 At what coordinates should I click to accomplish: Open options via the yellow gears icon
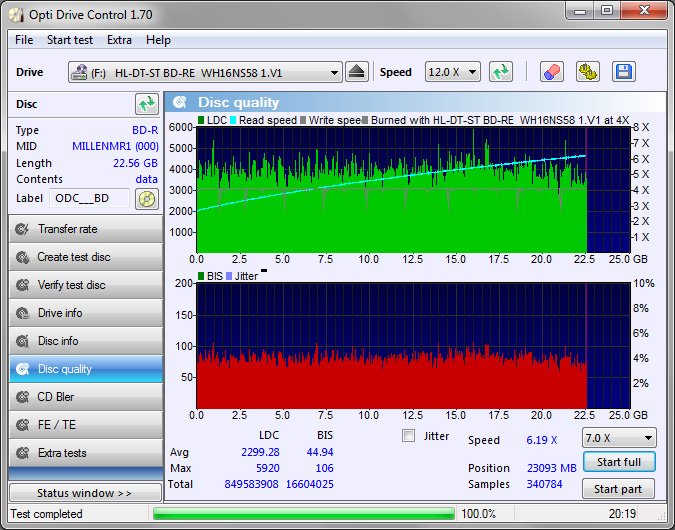coord(588,72)
